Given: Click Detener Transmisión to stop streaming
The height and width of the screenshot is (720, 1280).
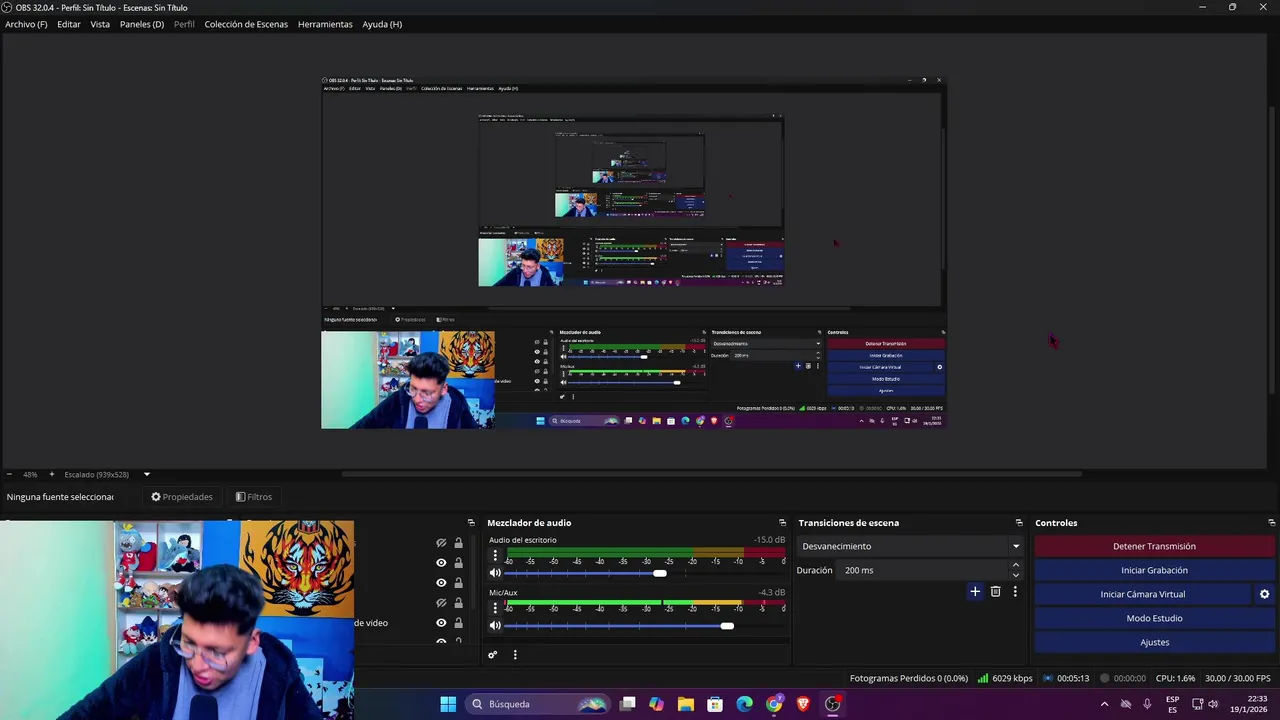Looking at the screenshot, I should [x=1154, y=546].
